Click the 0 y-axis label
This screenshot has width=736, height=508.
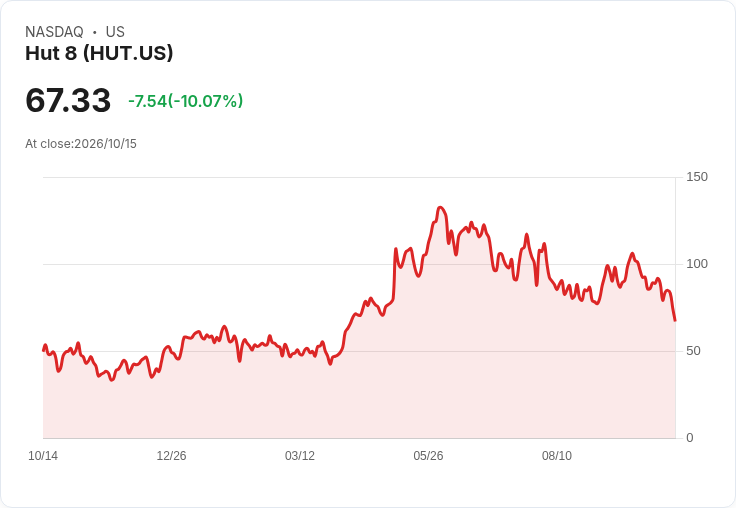(690, 438)
